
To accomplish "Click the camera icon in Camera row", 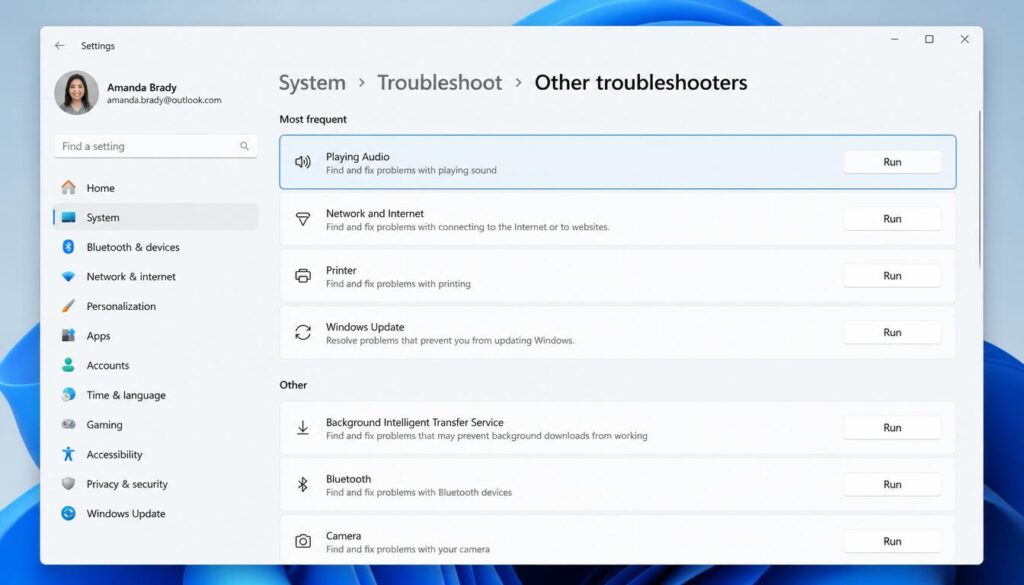I will [302, 541].
